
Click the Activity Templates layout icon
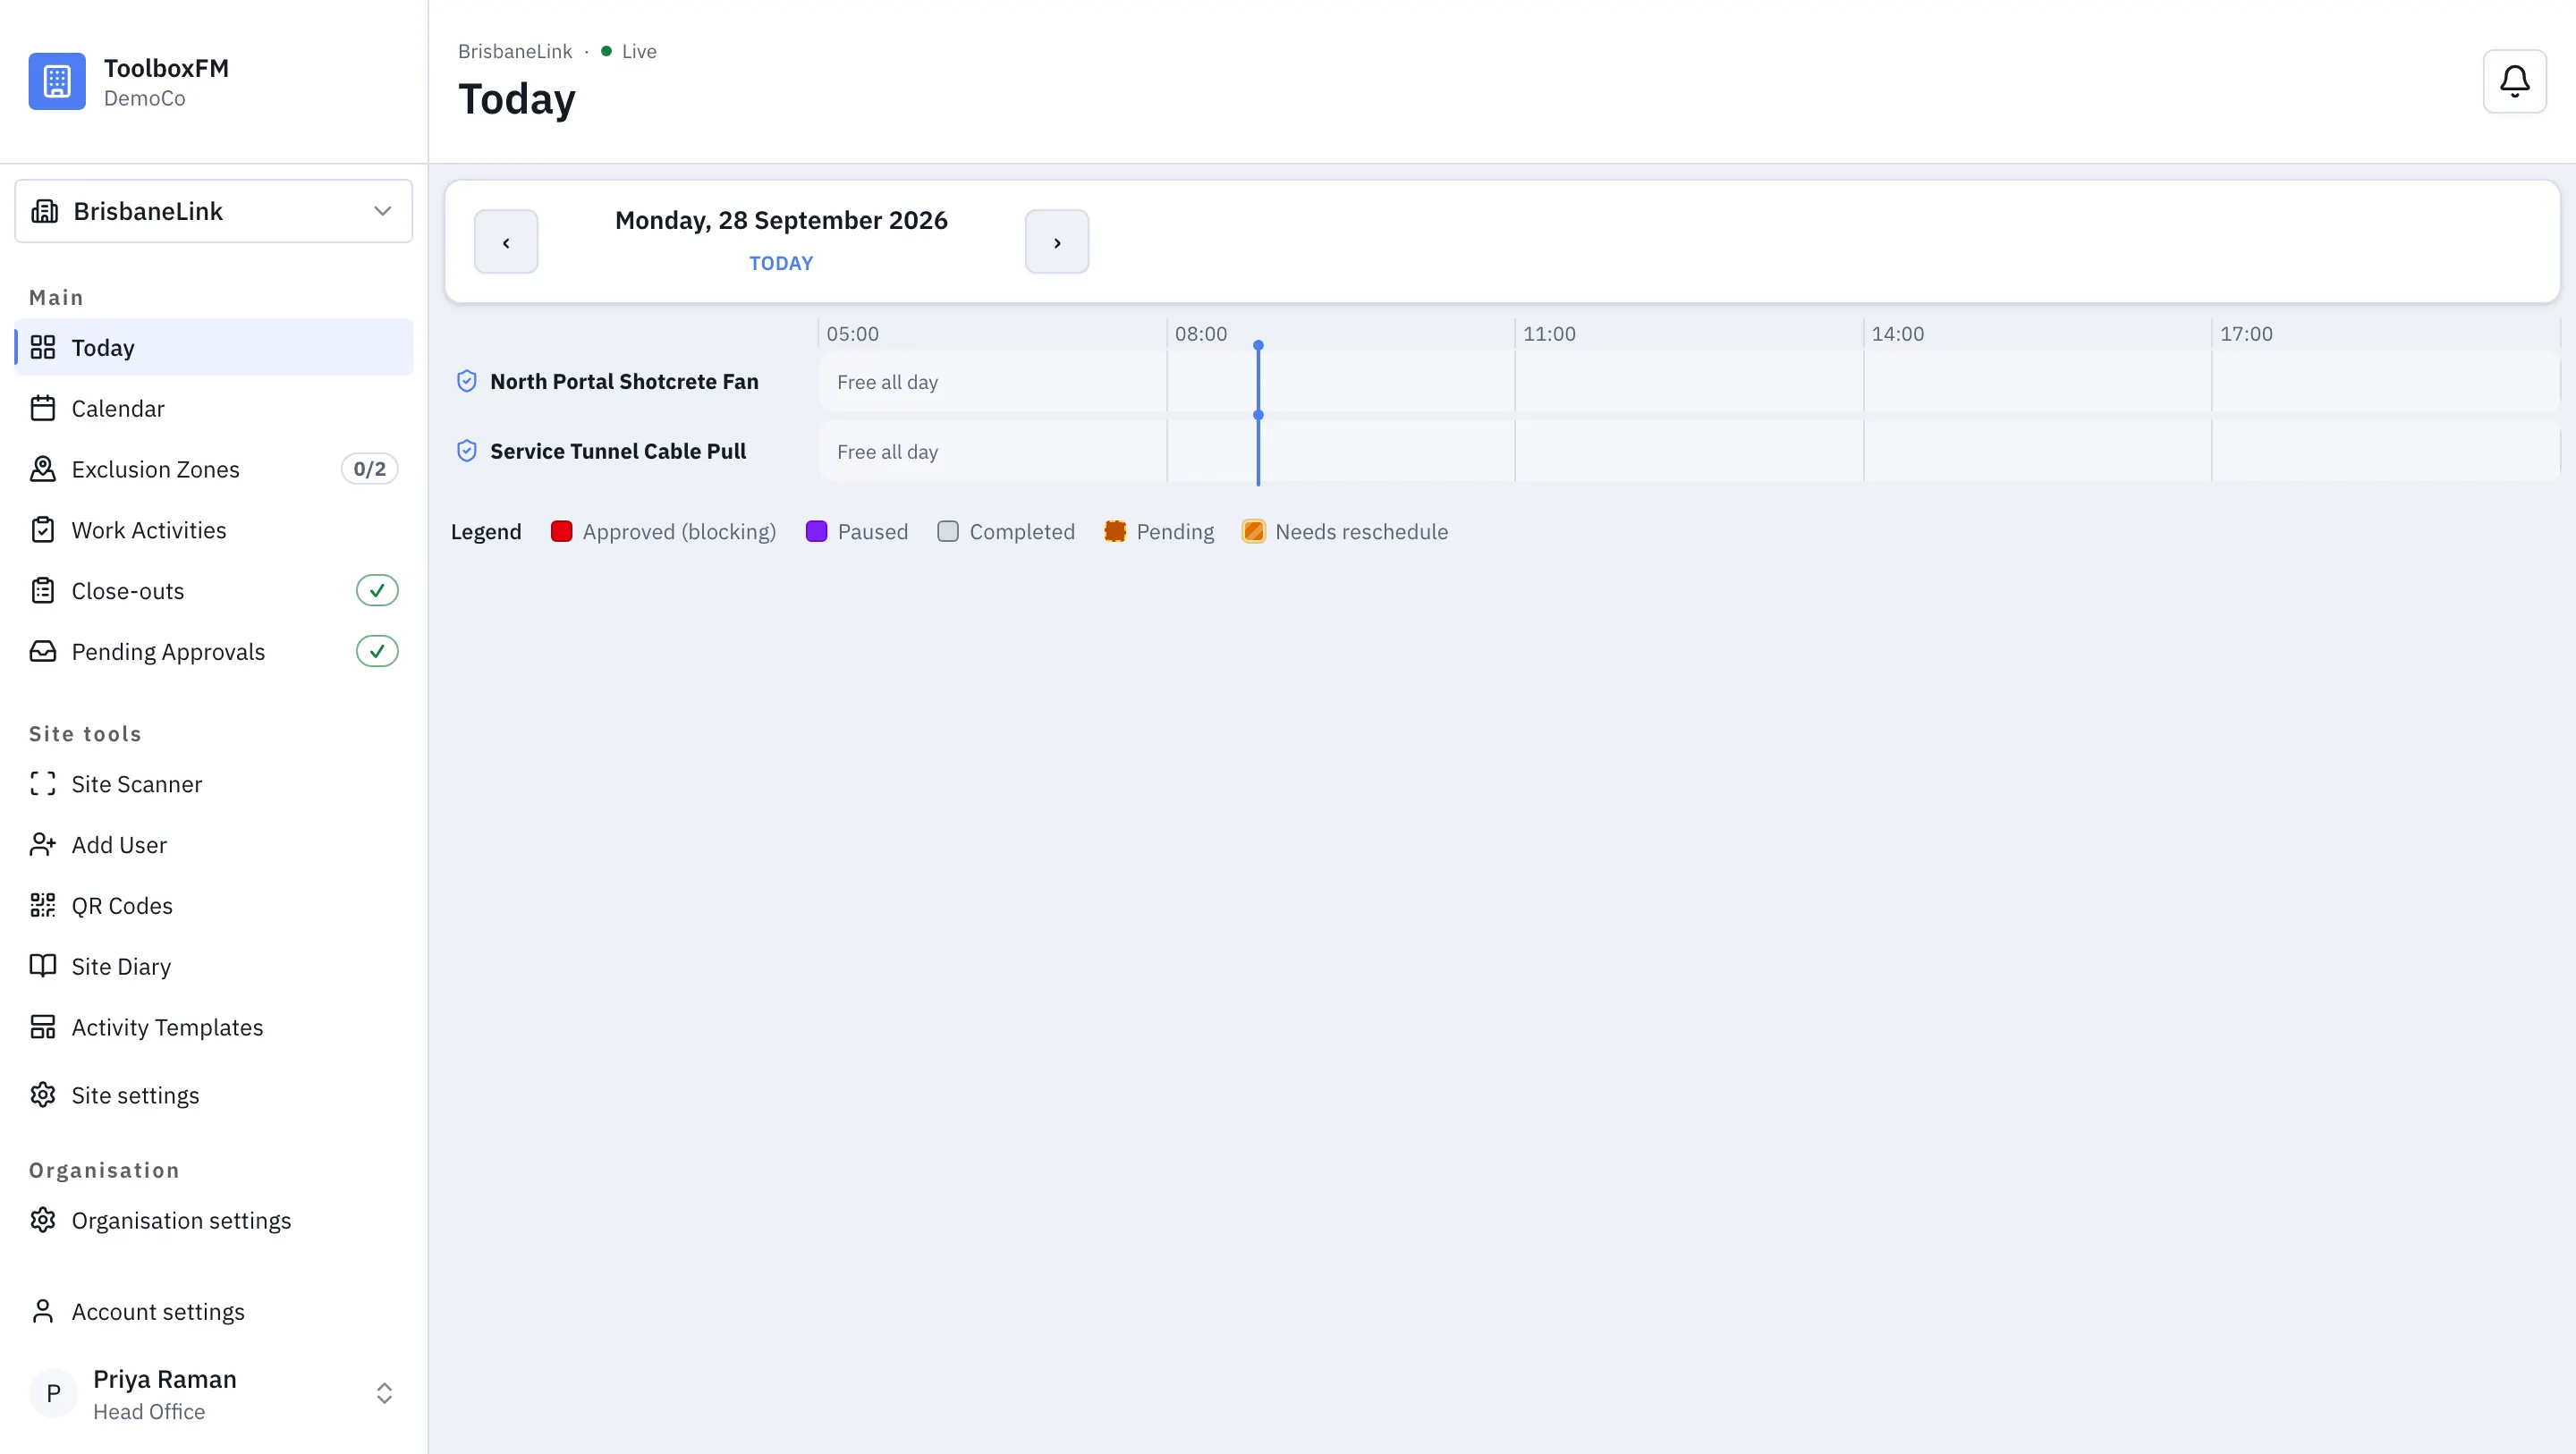[x=43, y=1027]
